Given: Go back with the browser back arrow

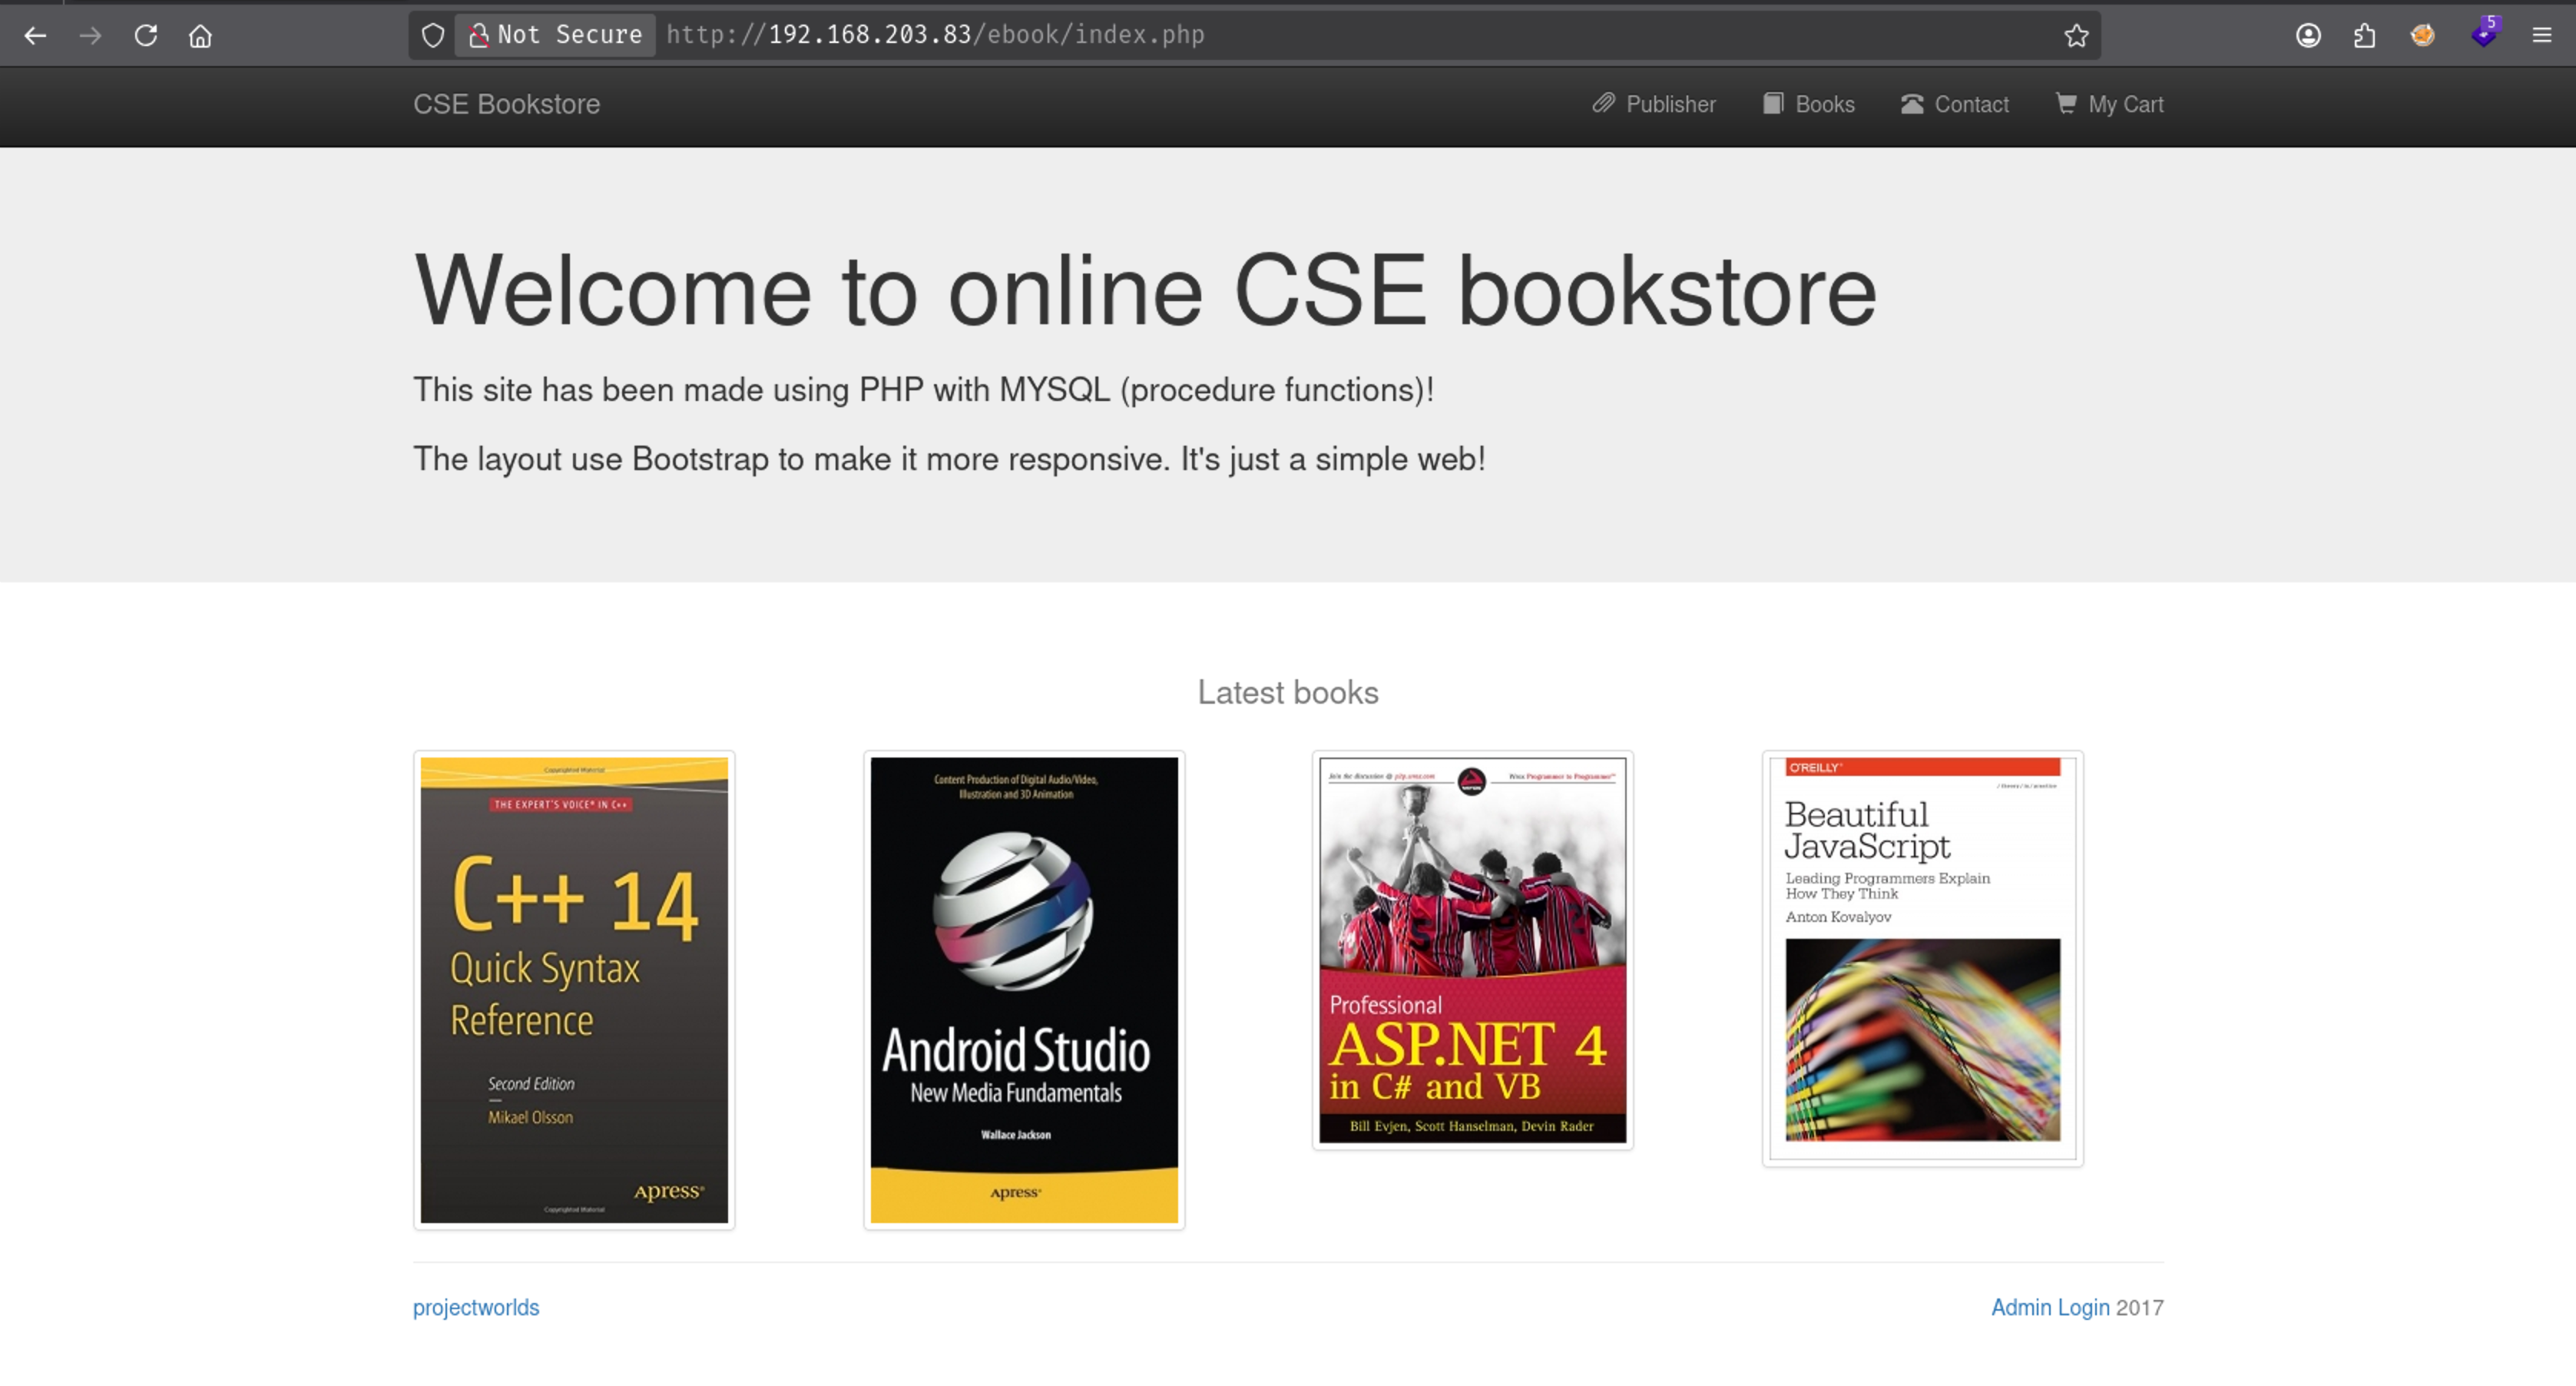Looking at the screenshot, I should (35, 36).
